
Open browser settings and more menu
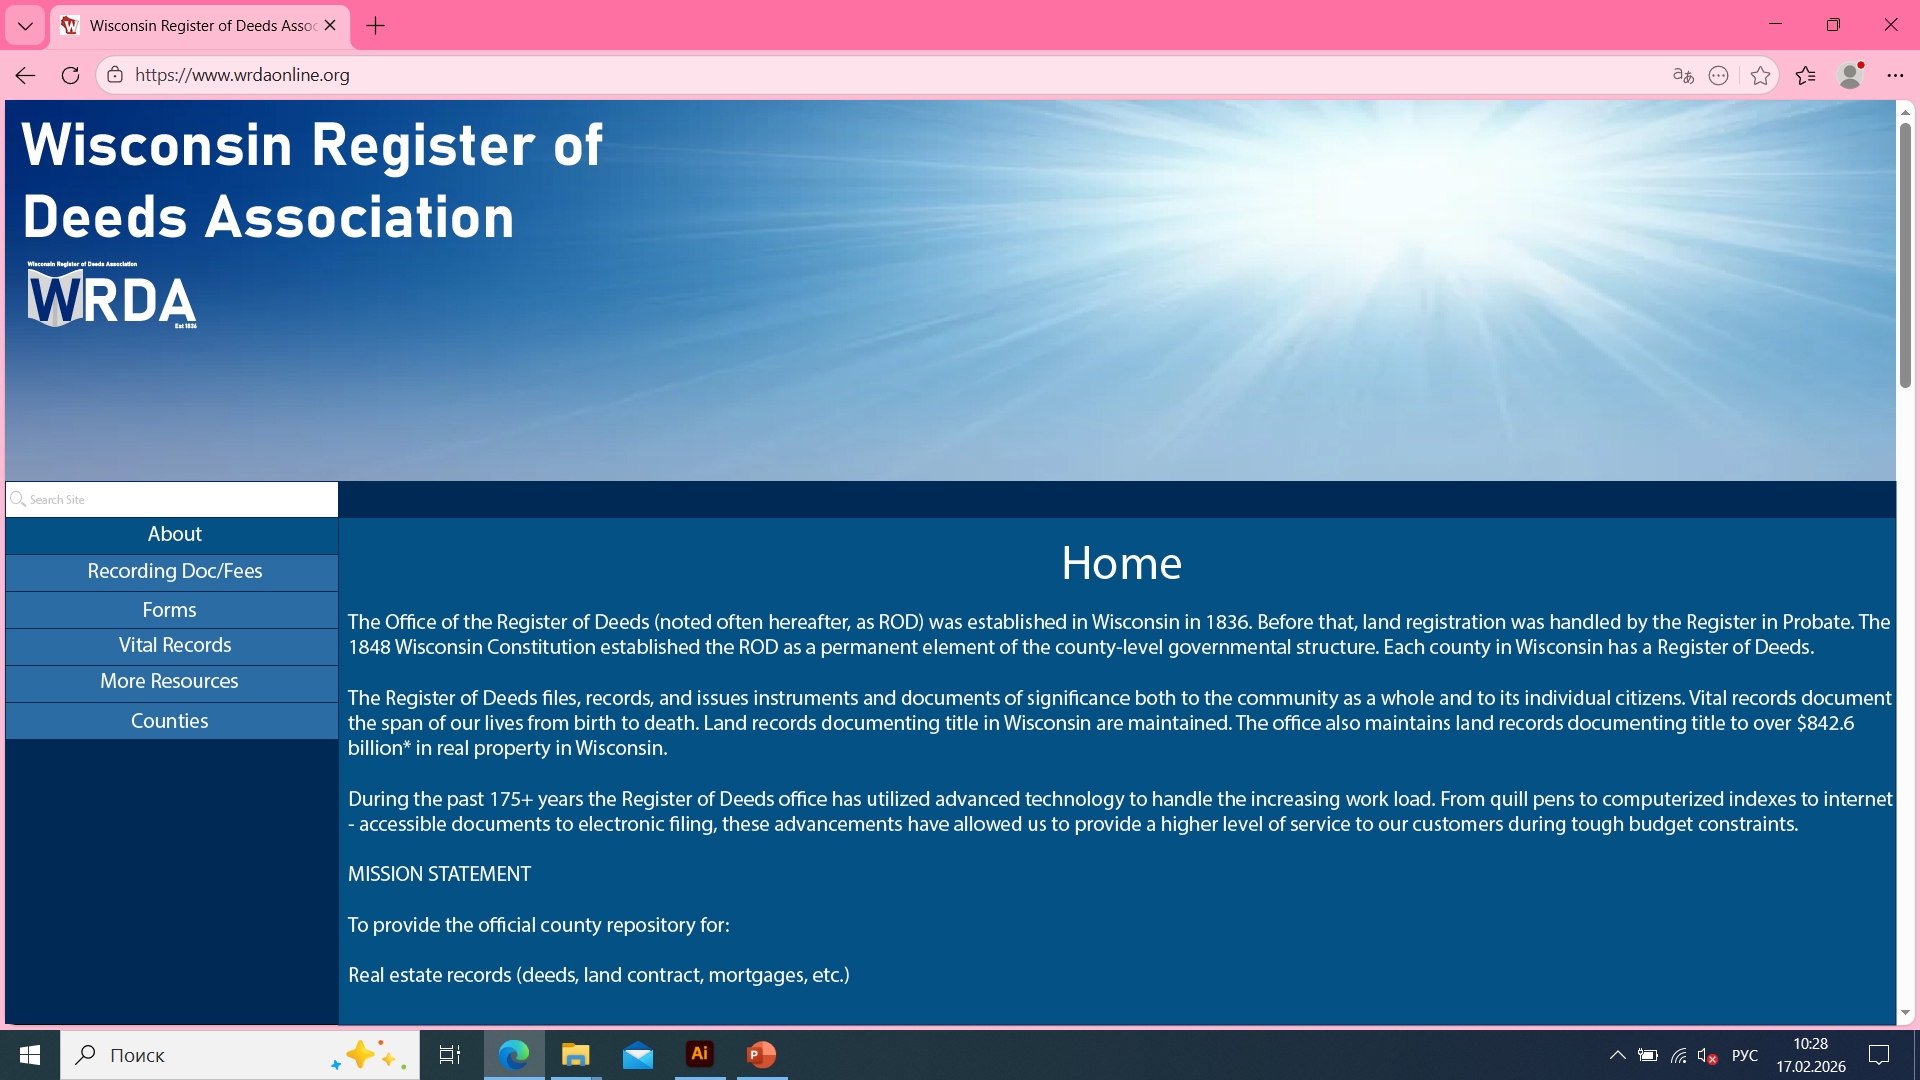click(1895, 75)
